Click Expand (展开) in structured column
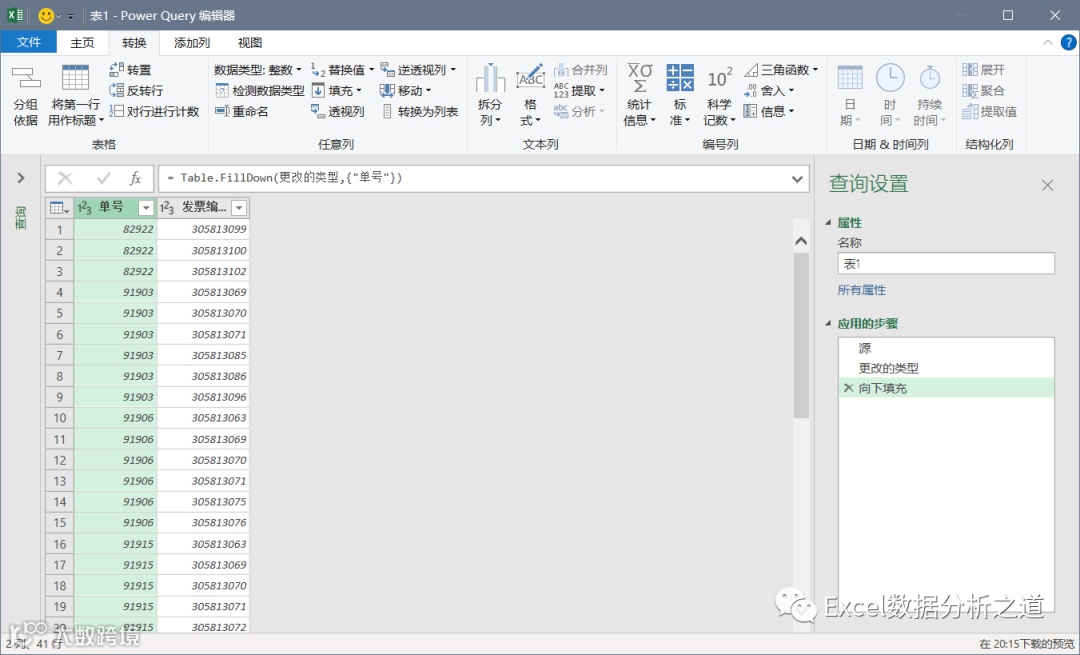1080x655 pixels. pyautogui.click(x=984, y=70)
